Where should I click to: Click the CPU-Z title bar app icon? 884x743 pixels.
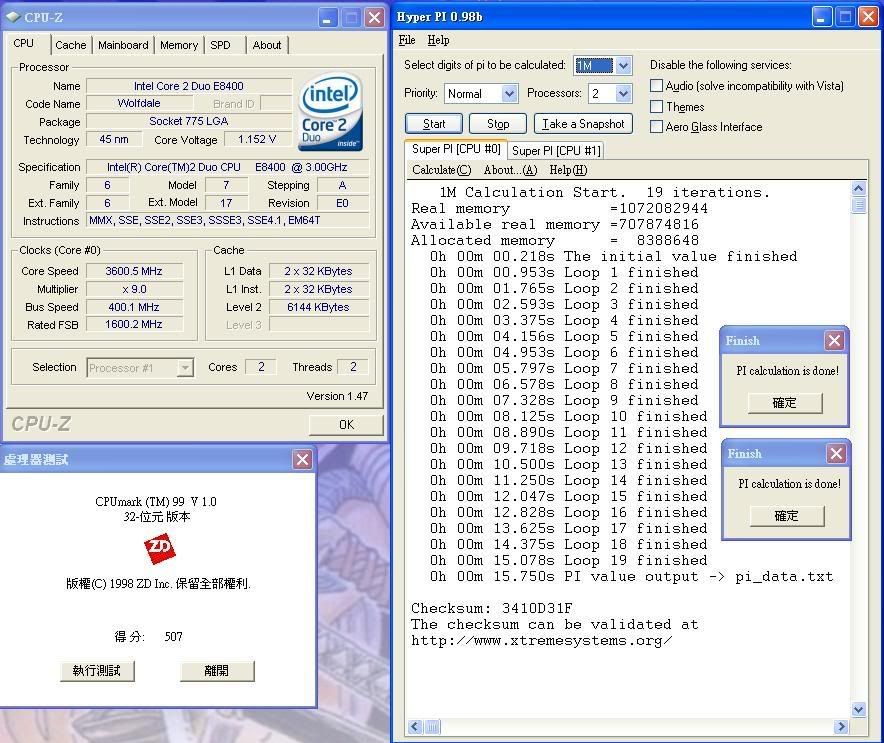(x=14, y=17)
